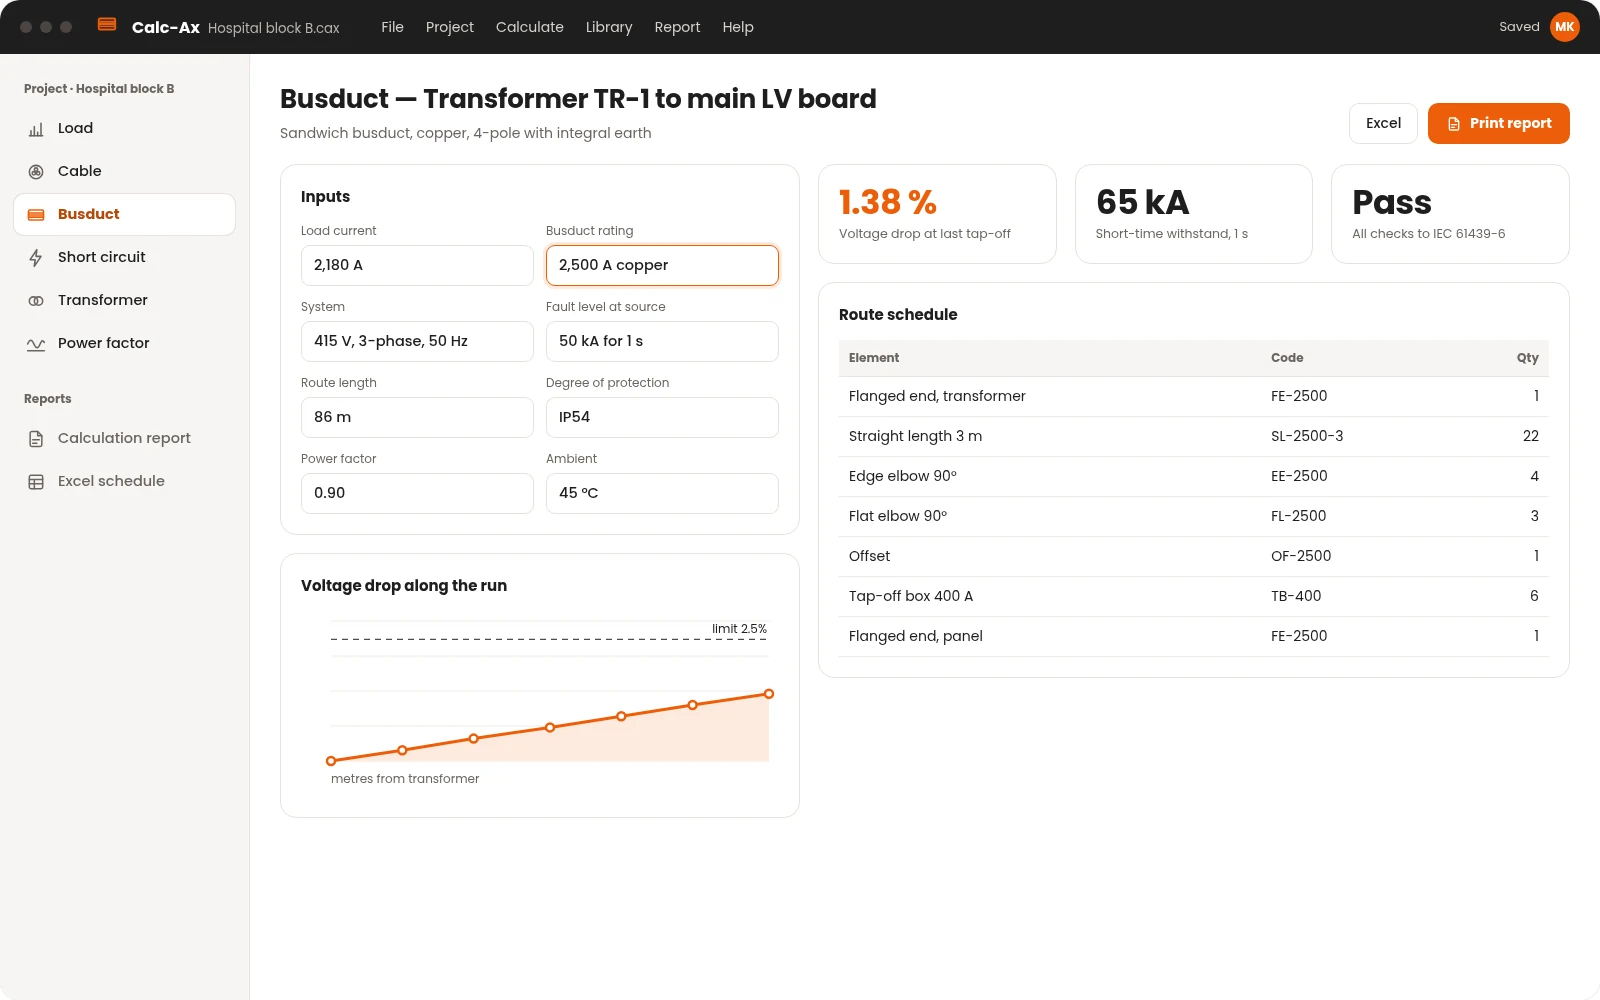Click the last data point on voltage drop chart

[769, 694]
